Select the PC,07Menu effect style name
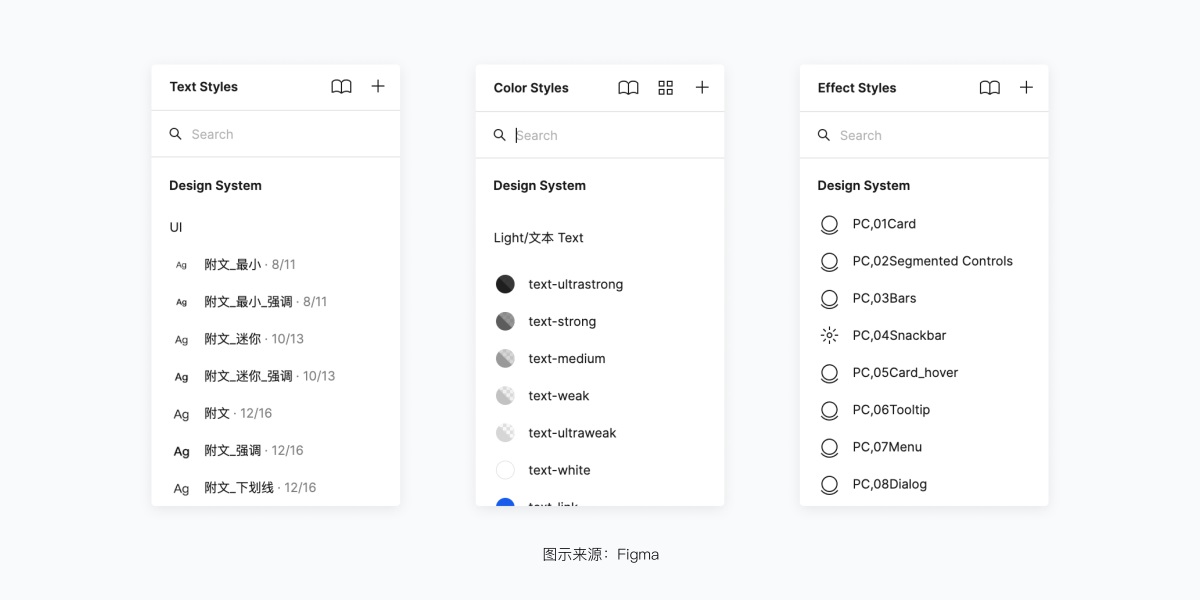Viewport: 1200px width, 600px height. 887,447
